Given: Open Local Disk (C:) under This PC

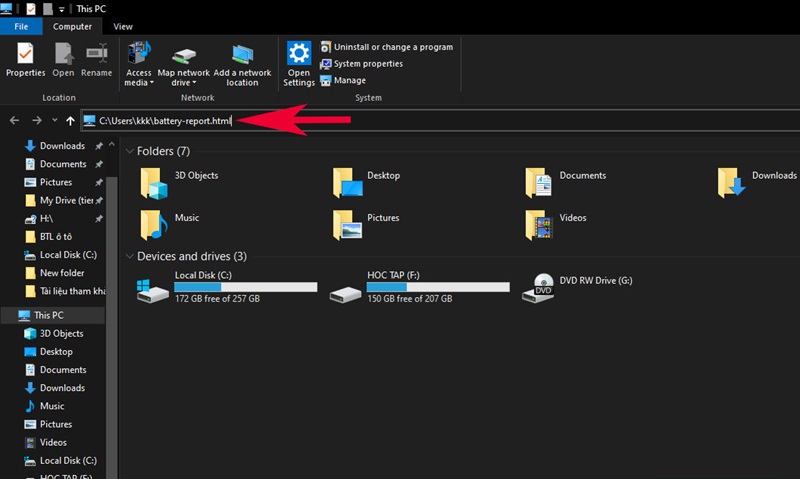Looking at the screenshot, I should coord(68,461).
